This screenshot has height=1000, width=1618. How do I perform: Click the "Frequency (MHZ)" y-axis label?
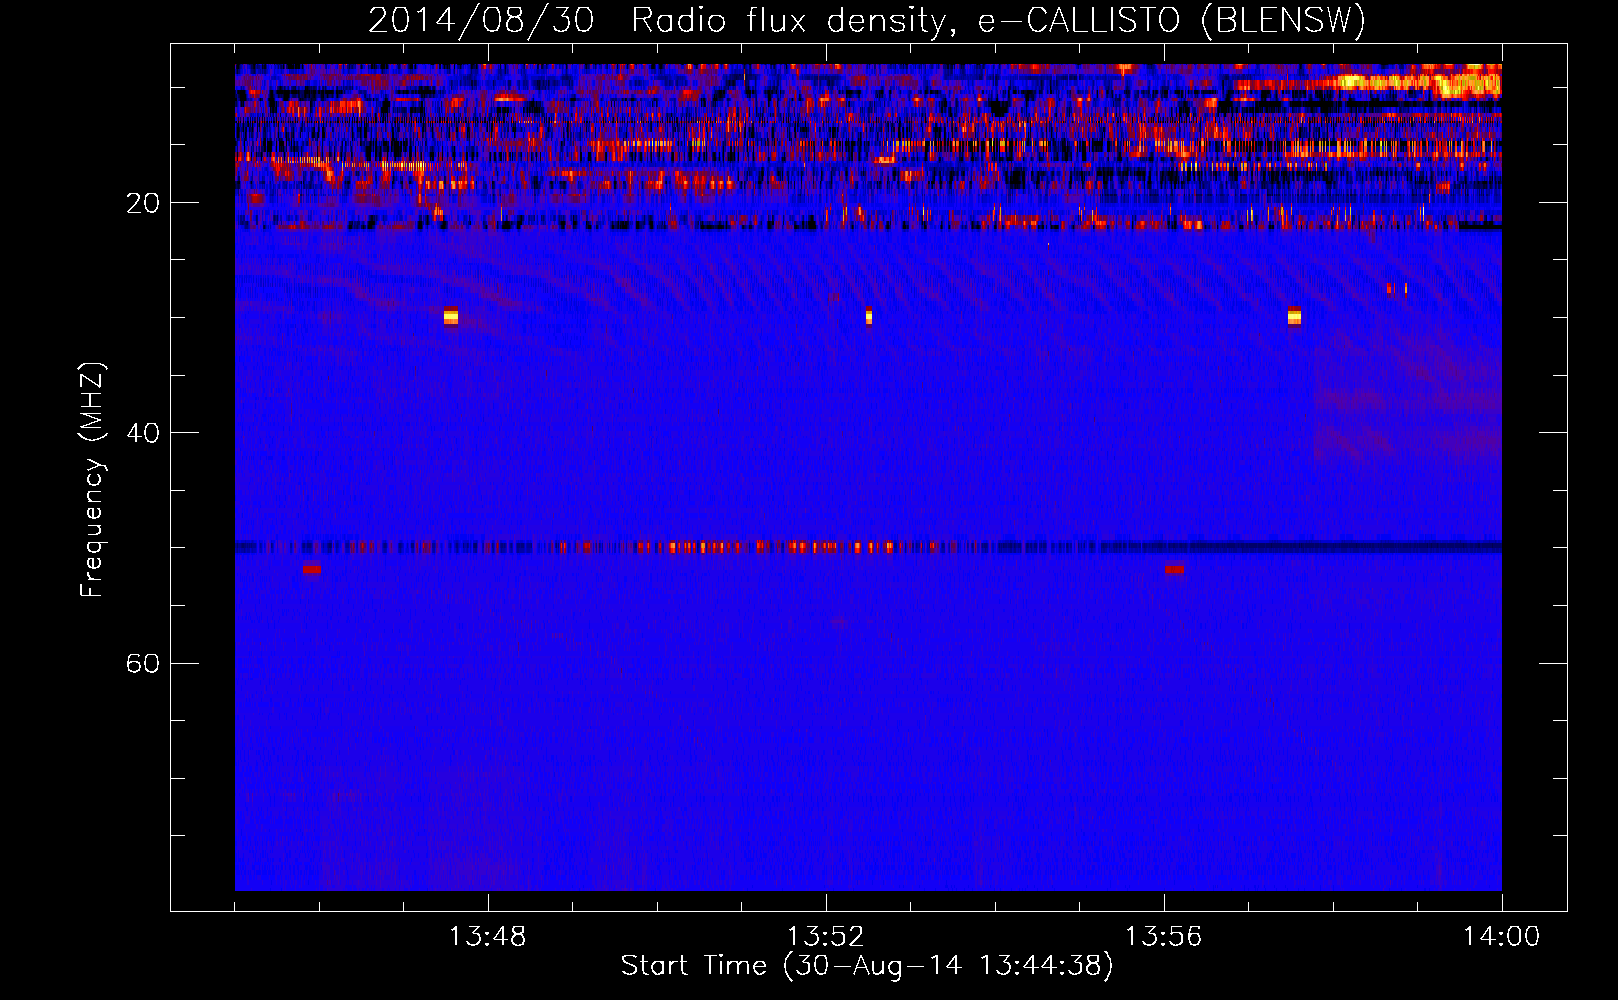click(92, 480)
